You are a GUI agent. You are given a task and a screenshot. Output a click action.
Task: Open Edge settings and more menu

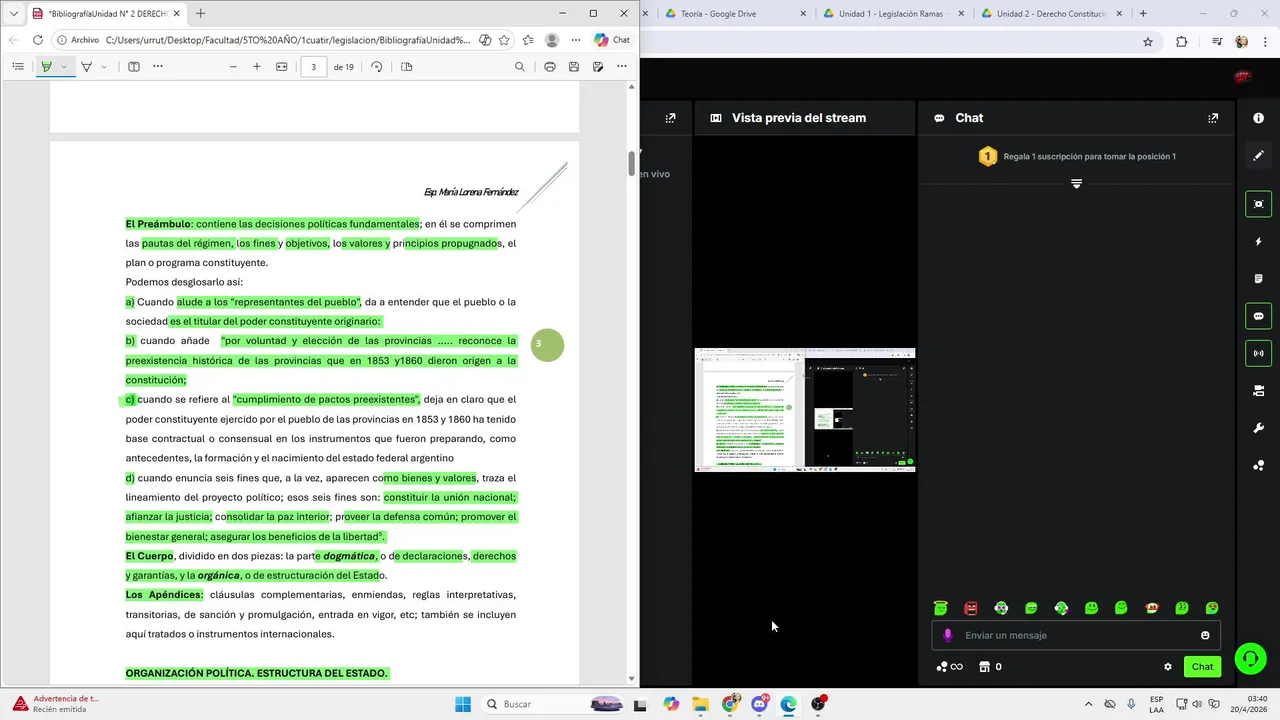[576, 40]
